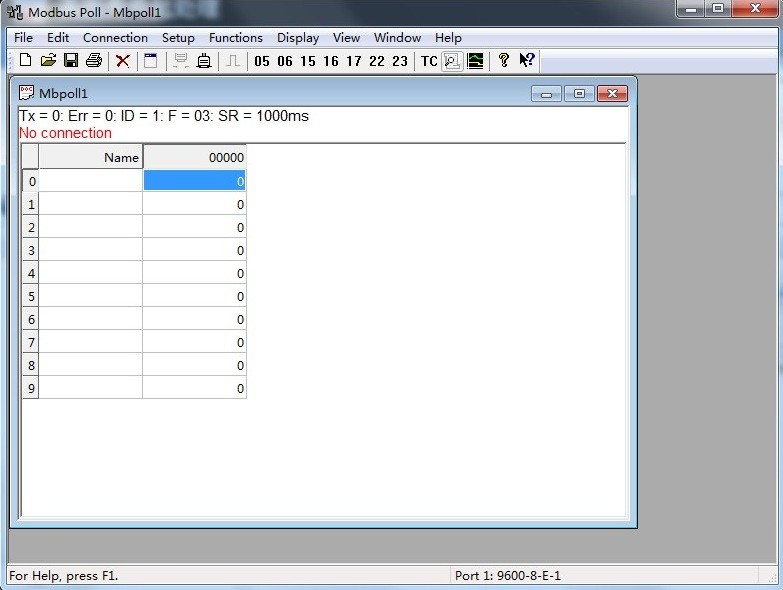This screenshot has width=783, height=590.
Task: Select function 16 write multiple registers
Action: 331,61
